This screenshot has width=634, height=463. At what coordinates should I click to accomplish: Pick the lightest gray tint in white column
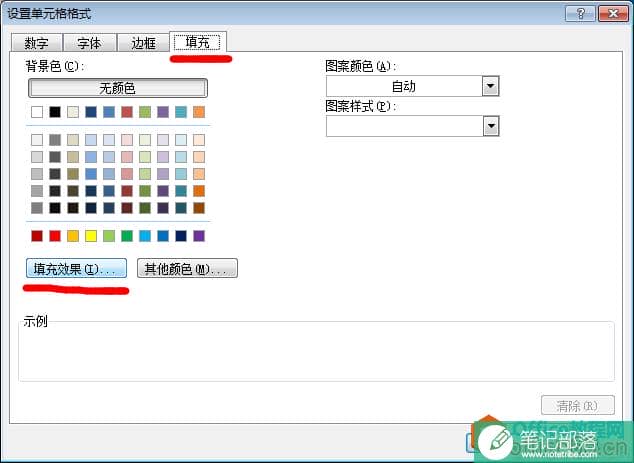click(x=37, y=140)
